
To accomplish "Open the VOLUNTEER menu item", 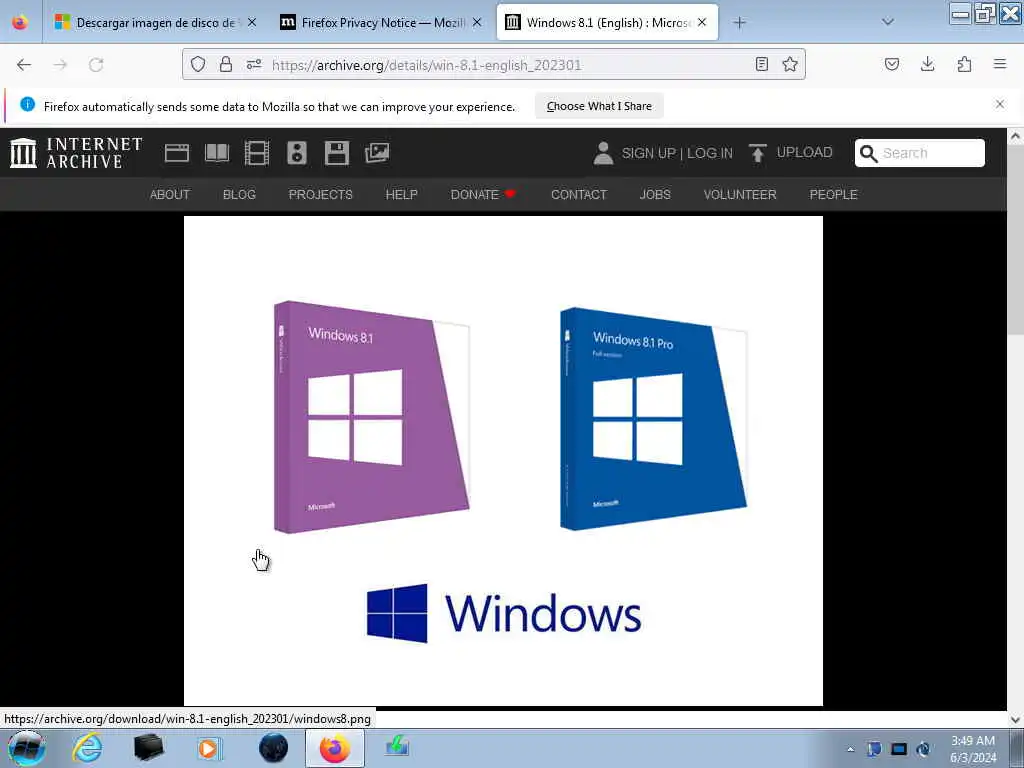I will [x=740, y=195].
